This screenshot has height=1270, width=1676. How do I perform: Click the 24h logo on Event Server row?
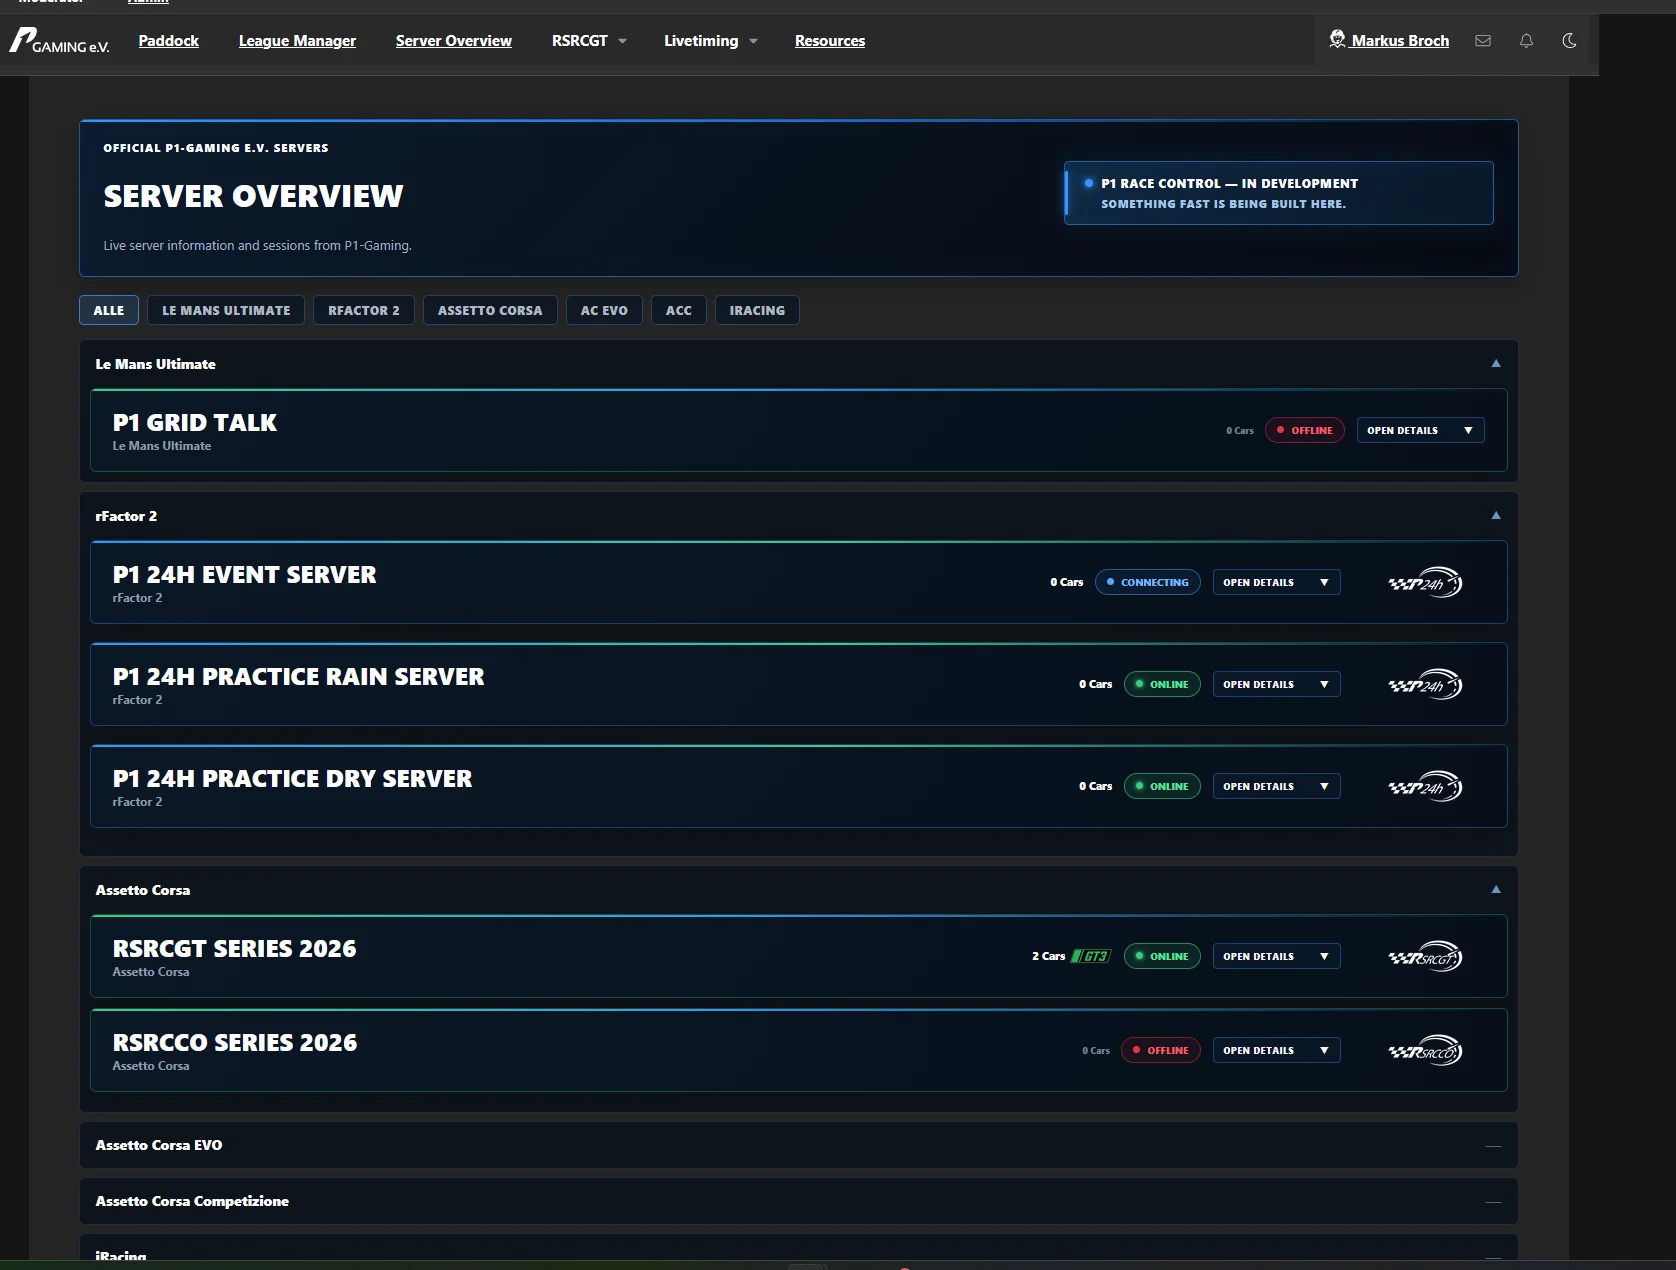tap(1426, 582)
